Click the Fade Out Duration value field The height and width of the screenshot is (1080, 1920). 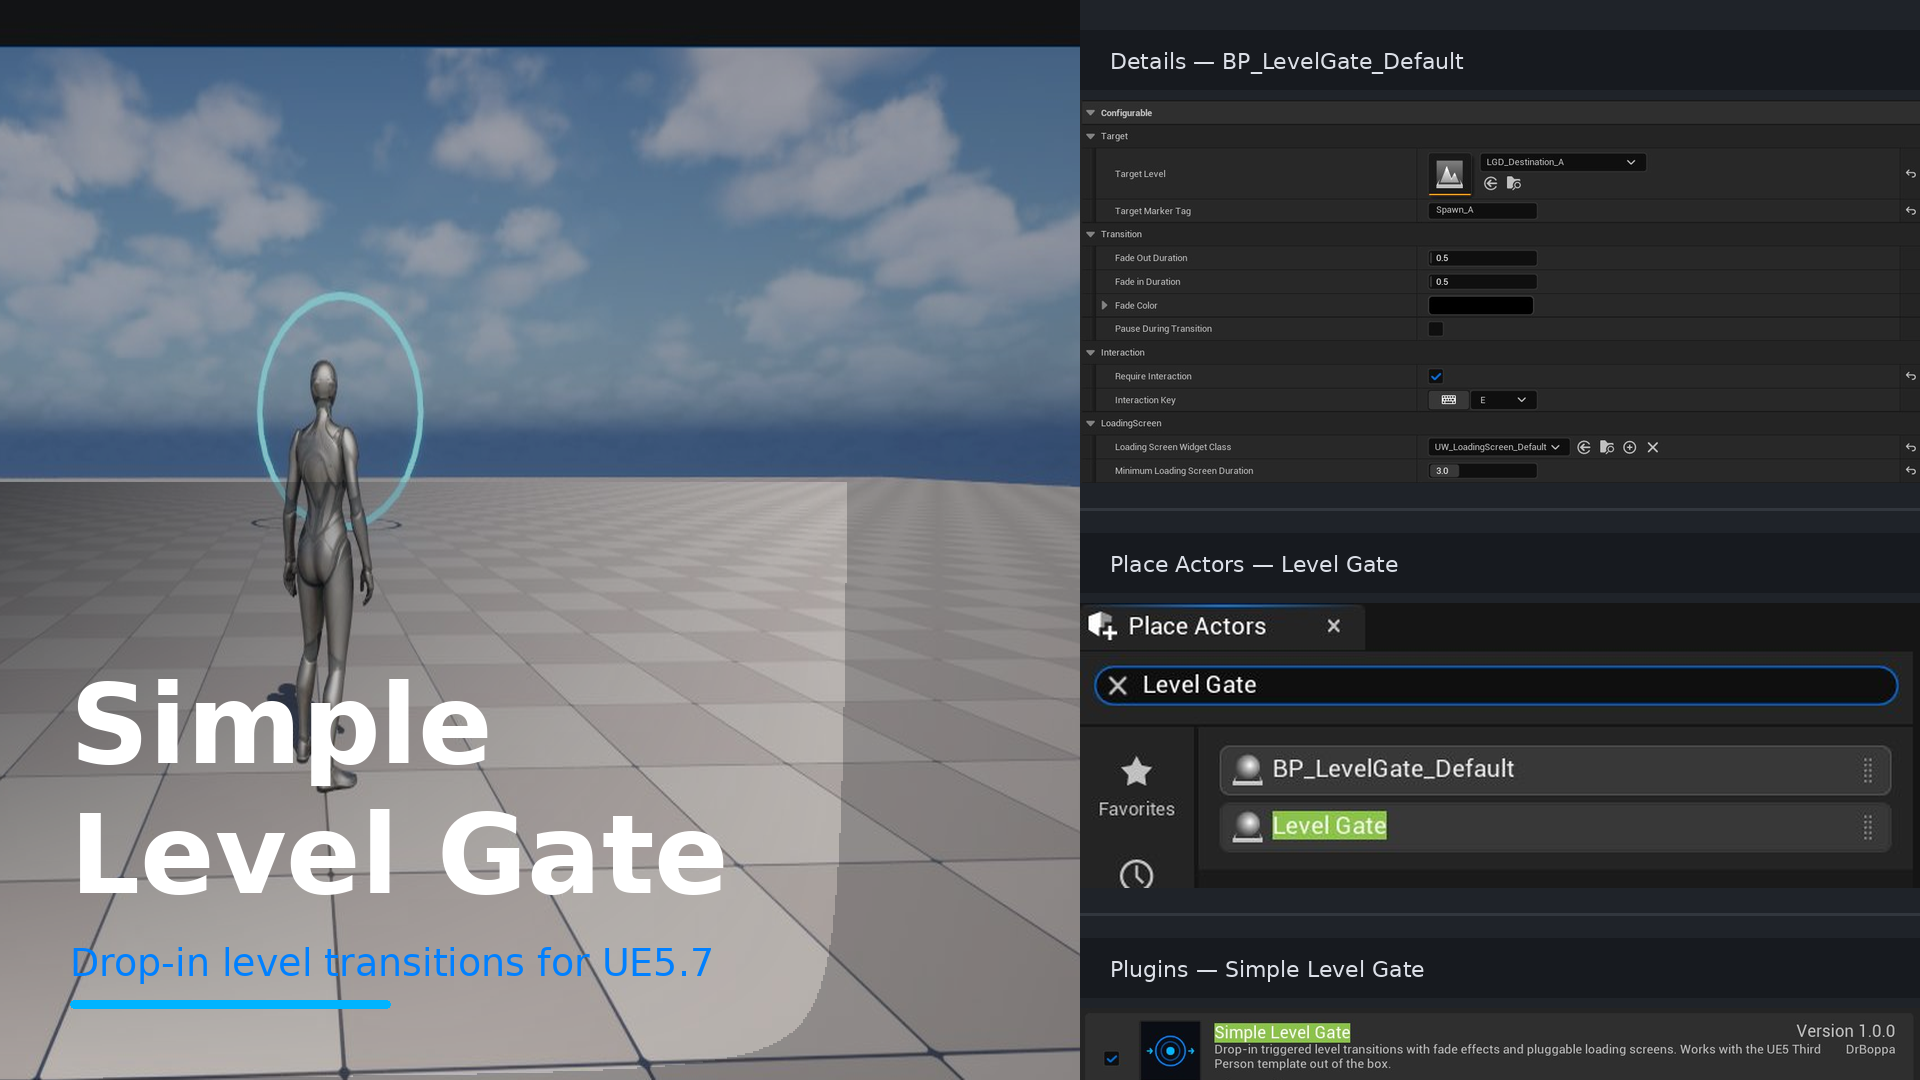coord(1482,258)
